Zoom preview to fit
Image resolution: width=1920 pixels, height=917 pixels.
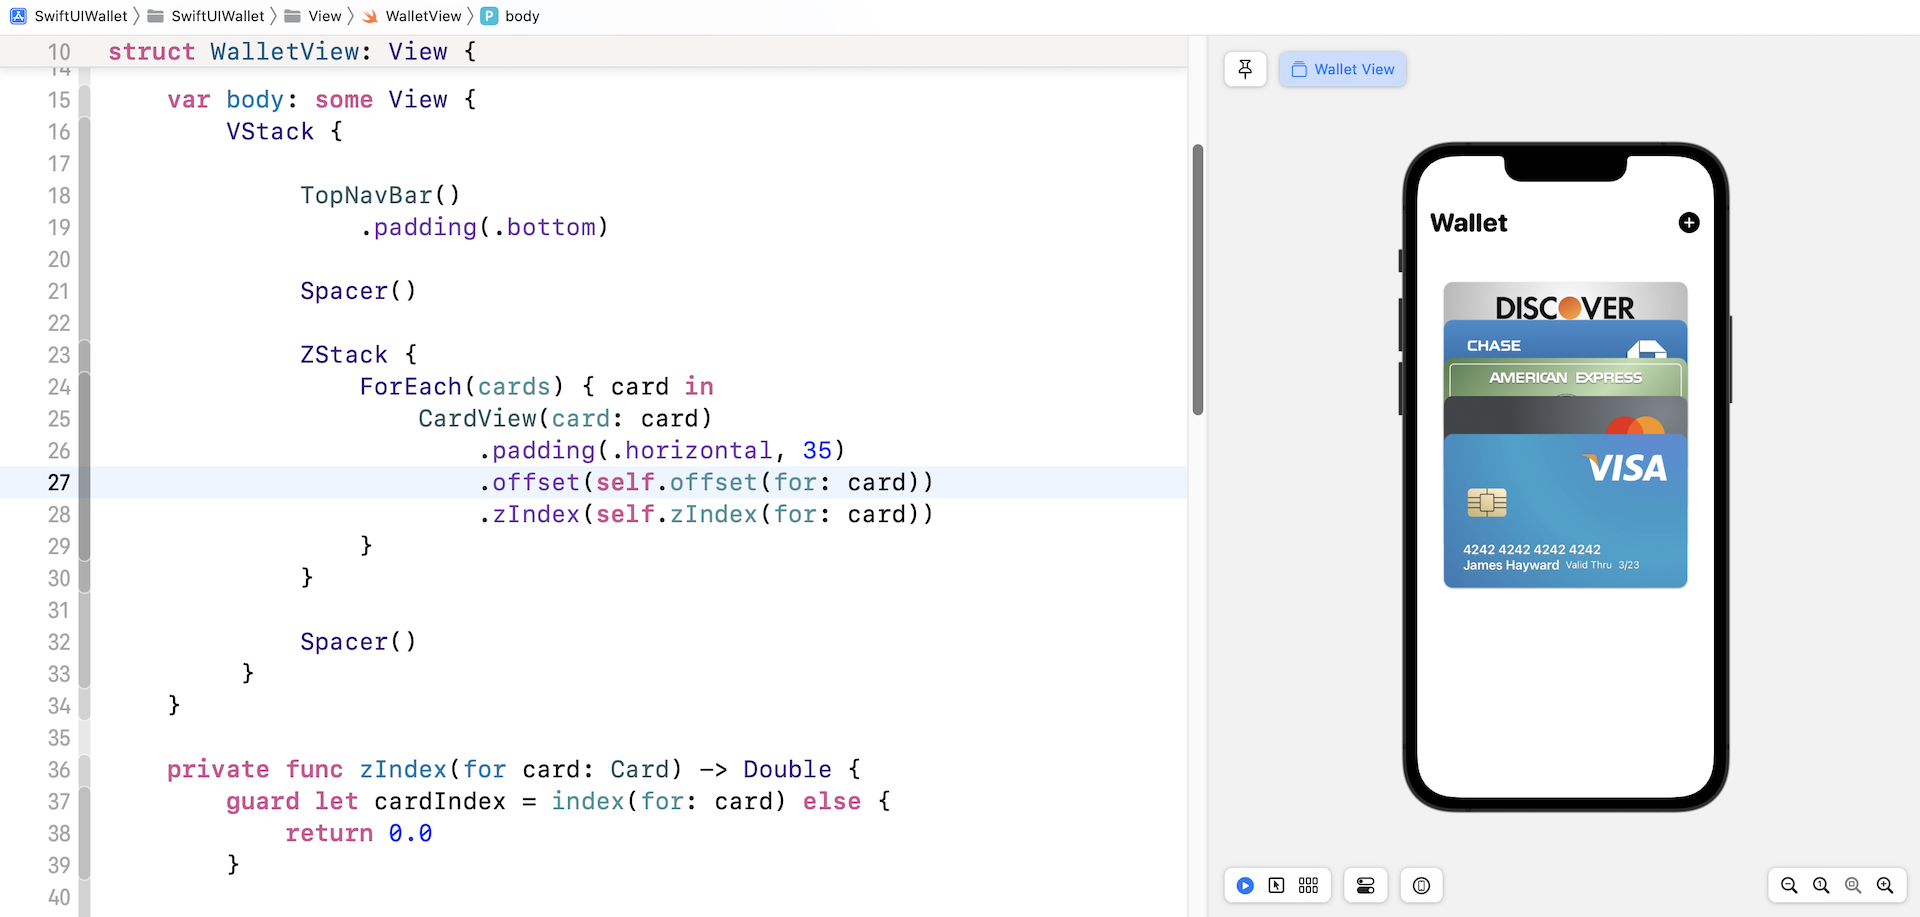1853,885
